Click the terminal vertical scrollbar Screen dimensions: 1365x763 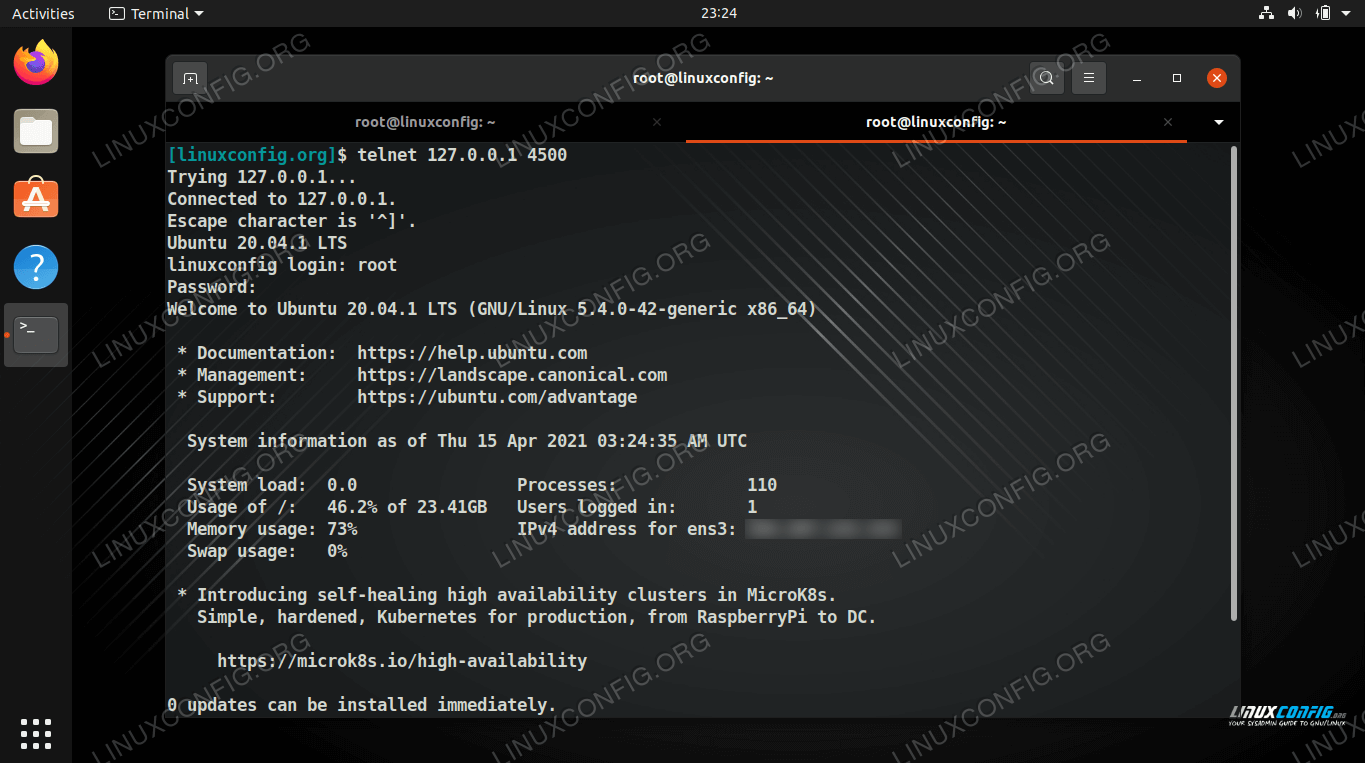click(1233, 380)
